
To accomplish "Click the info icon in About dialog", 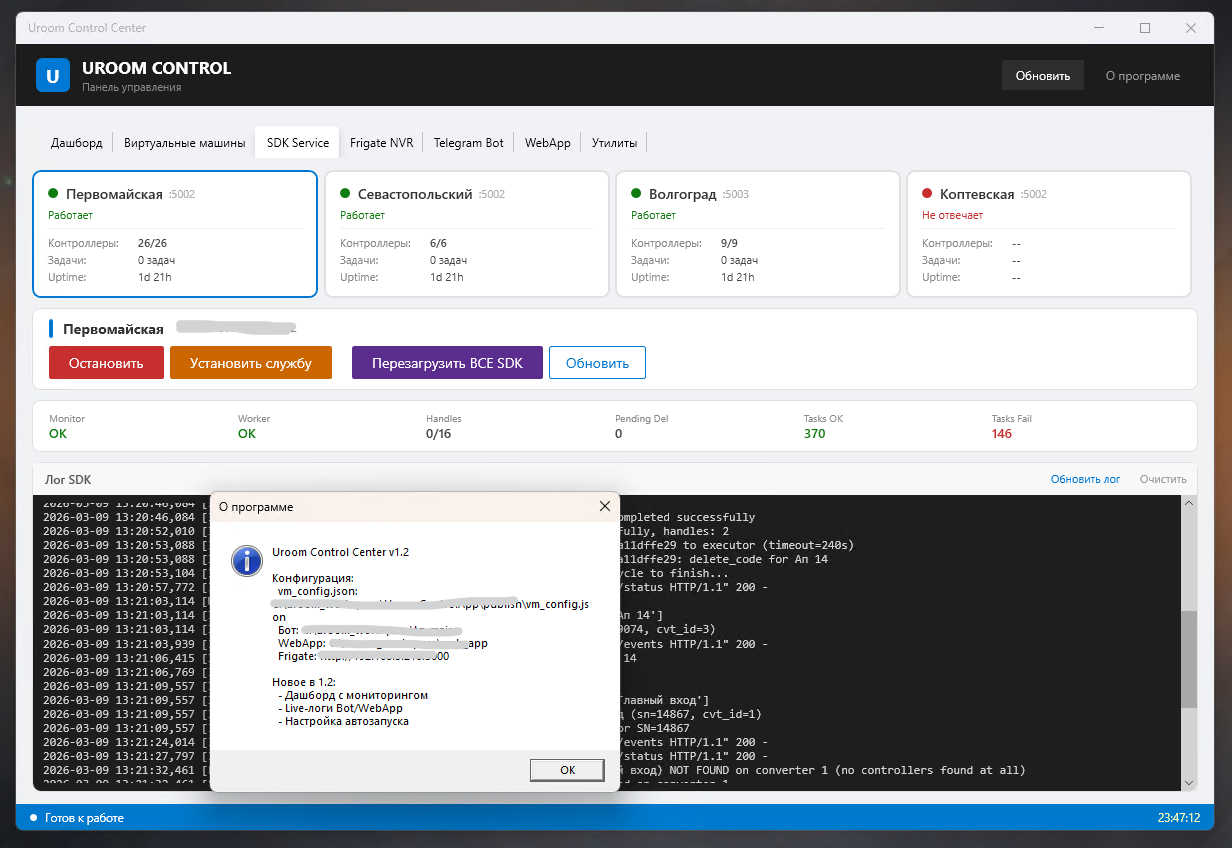I will point(246,560).
